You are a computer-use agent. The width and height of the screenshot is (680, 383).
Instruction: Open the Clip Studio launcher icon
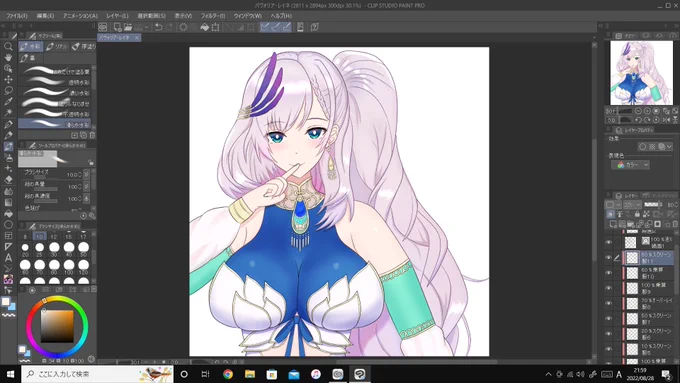point(103,27)
